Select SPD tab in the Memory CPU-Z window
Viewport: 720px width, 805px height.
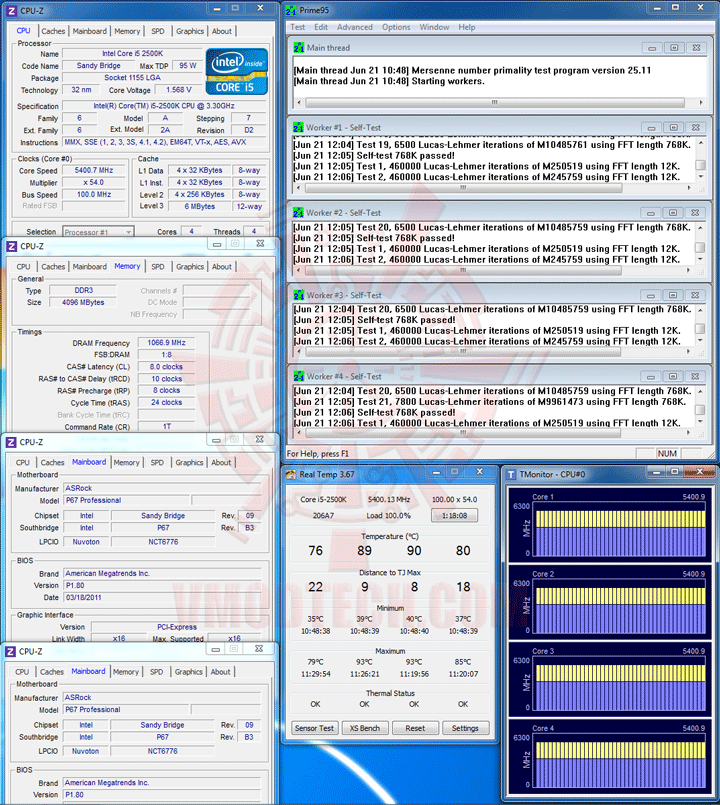(x=158, y=267)
